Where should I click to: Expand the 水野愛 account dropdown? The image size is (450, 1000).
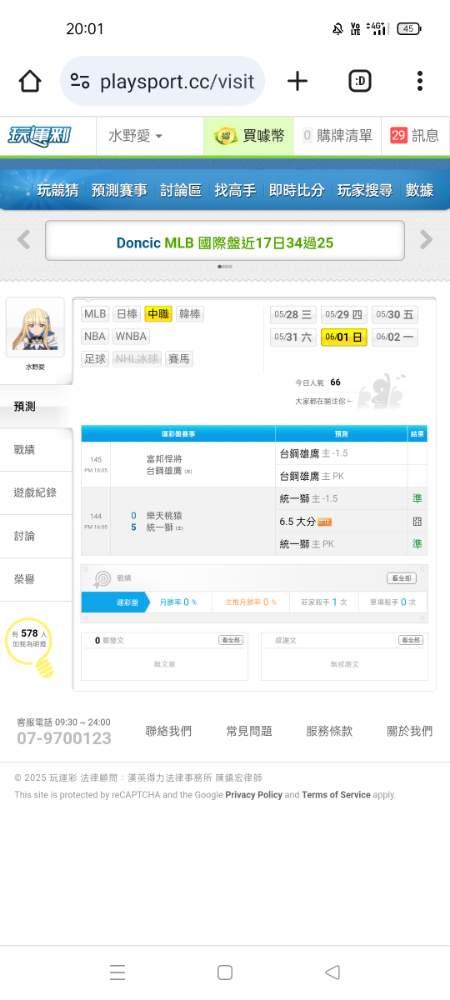[x=136, y=136]
